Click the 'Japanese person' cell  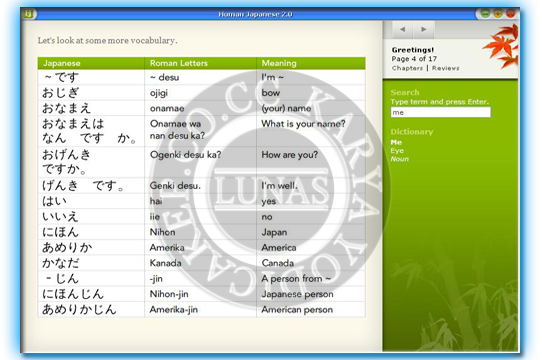(311, 294)
